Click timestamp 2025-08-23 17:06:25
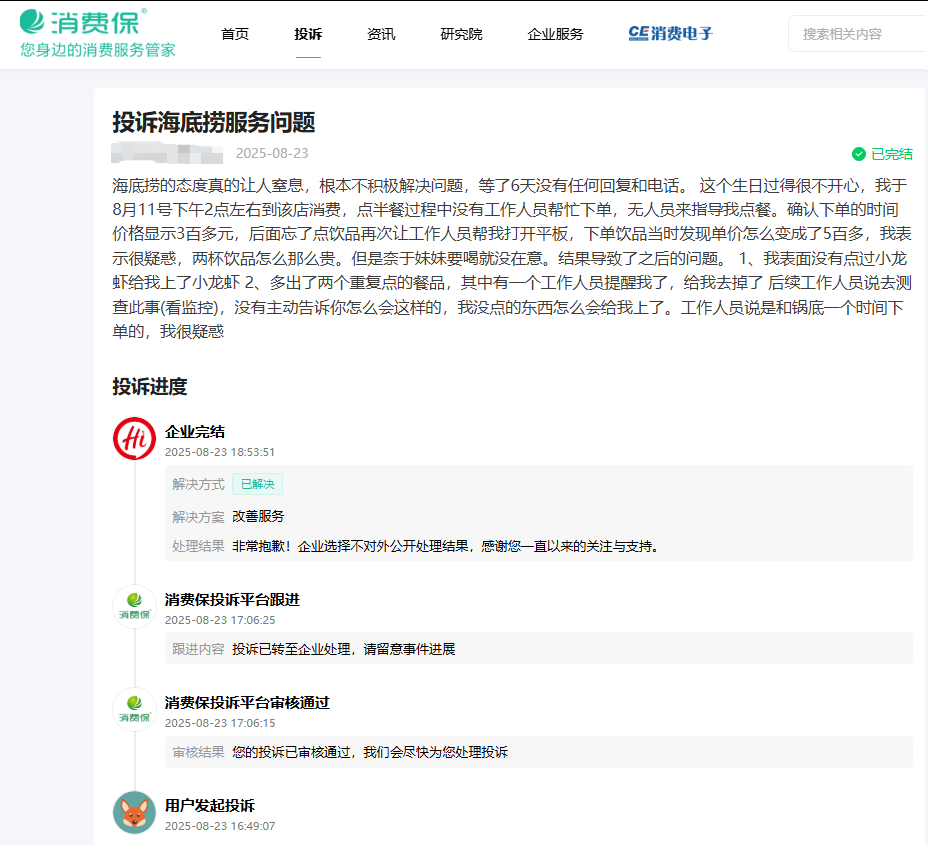 point(220,620)
